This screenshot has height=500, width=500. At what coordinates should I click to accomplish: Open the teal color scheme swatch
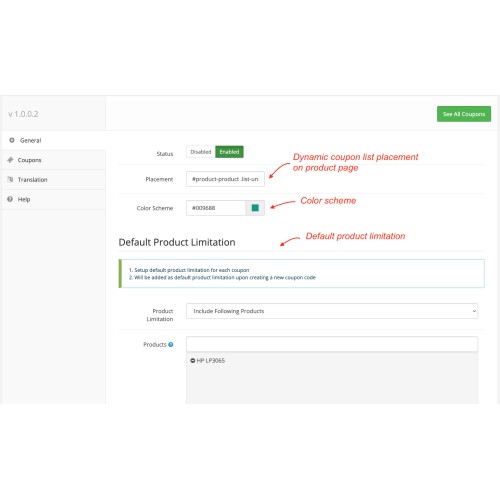pyautogui.click(x=255, y=208)
